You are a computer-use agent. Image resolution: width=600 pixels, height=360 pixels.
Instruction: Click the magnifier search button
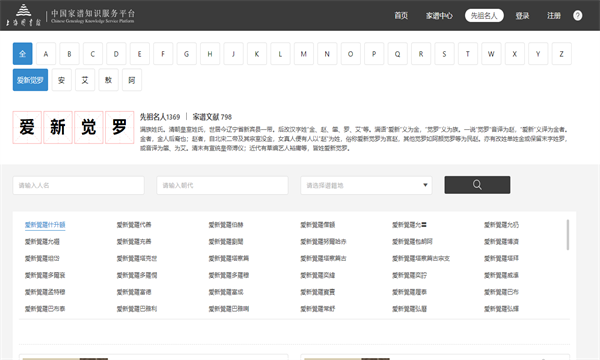pos(477,185)
